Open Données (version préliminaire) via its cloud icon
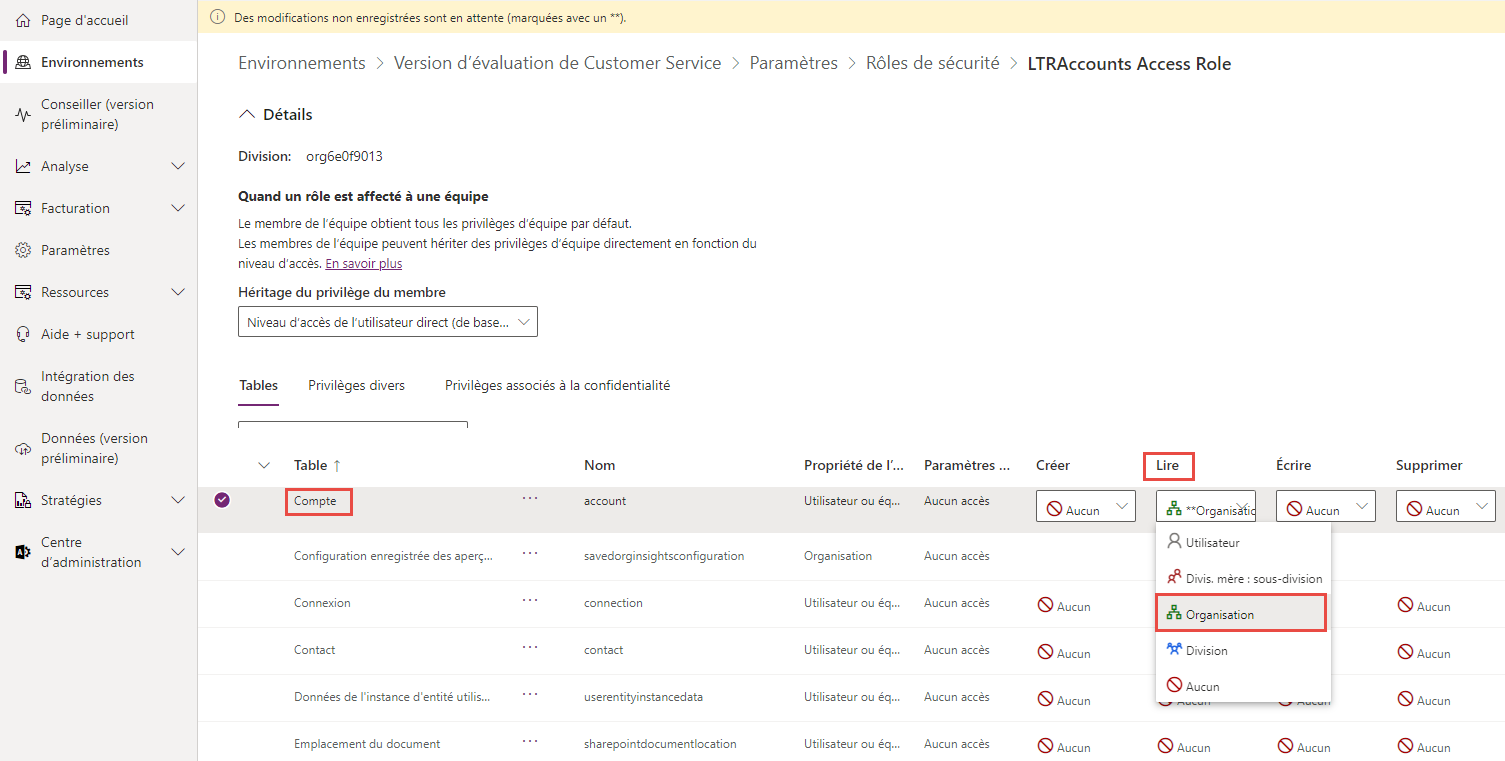Image resolution: width=1505 pixels, height=761 pixels. [23, 448]
